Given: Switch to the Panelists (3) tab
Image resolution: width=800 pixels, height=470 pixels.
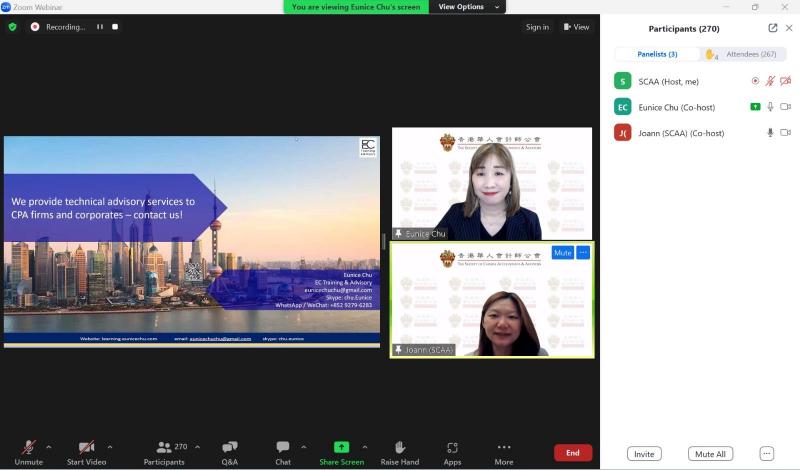Looking at the screenshot, I should 657,54.
